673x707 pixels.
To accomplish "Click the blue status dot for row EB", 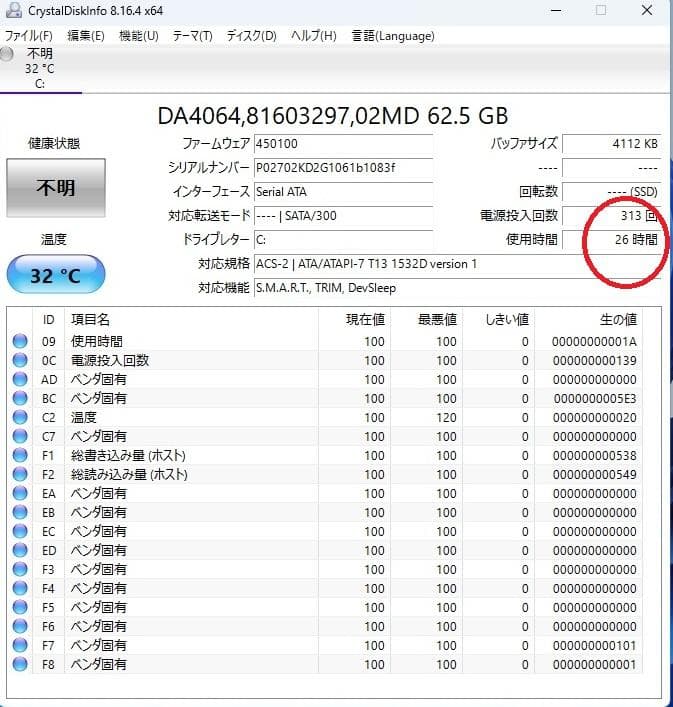I will click(x=20, y=512).
